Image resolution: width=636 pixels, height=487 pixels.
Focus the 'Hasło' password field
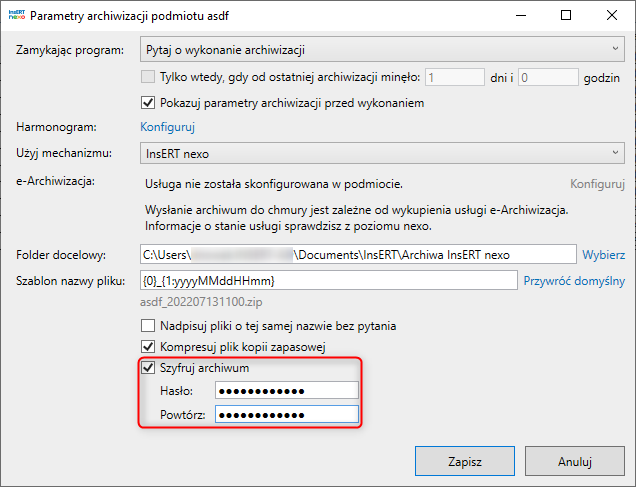[286, 391]
